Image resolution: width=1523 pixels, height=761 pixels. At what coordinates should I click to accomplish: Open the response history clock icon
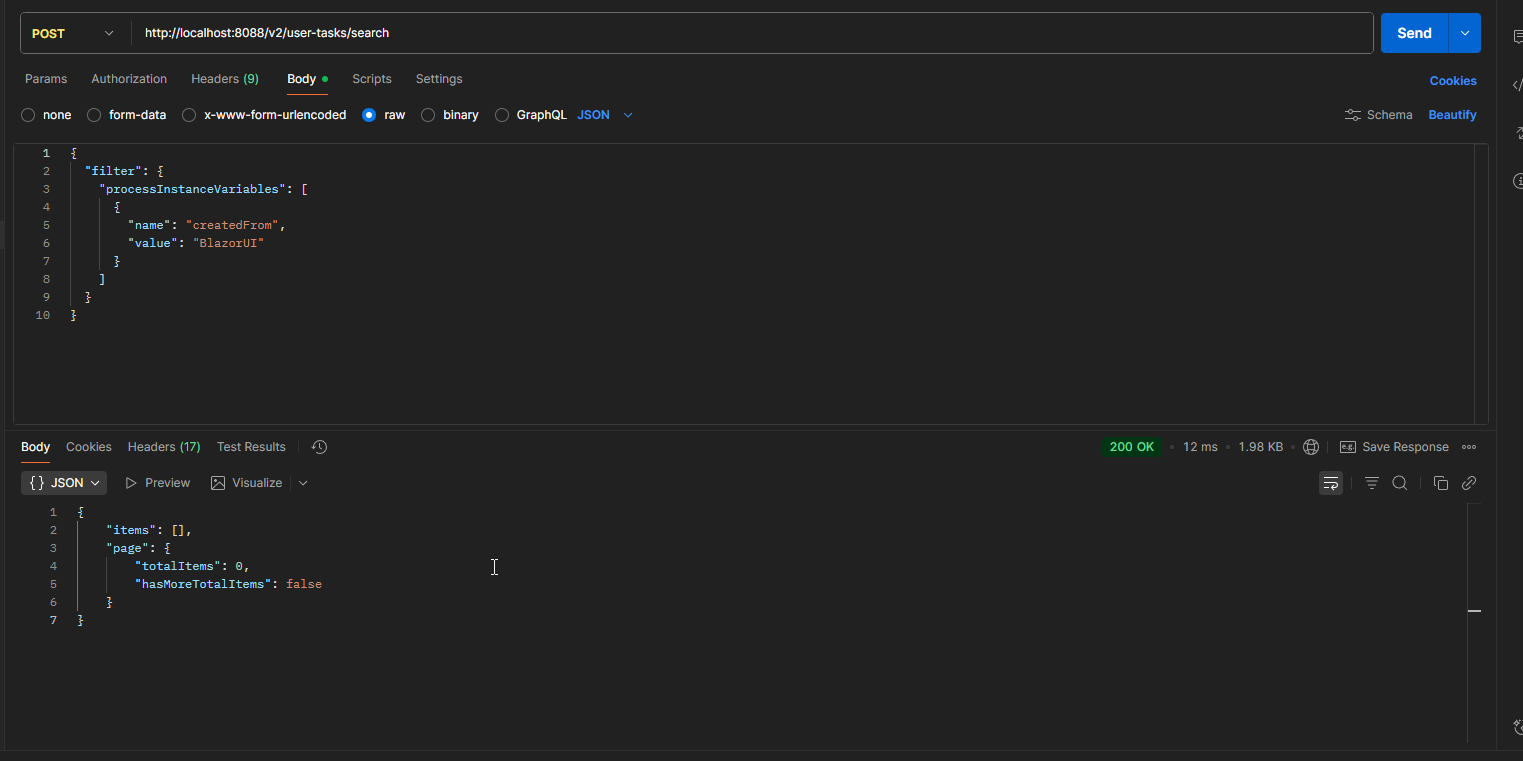click(319, 447)
